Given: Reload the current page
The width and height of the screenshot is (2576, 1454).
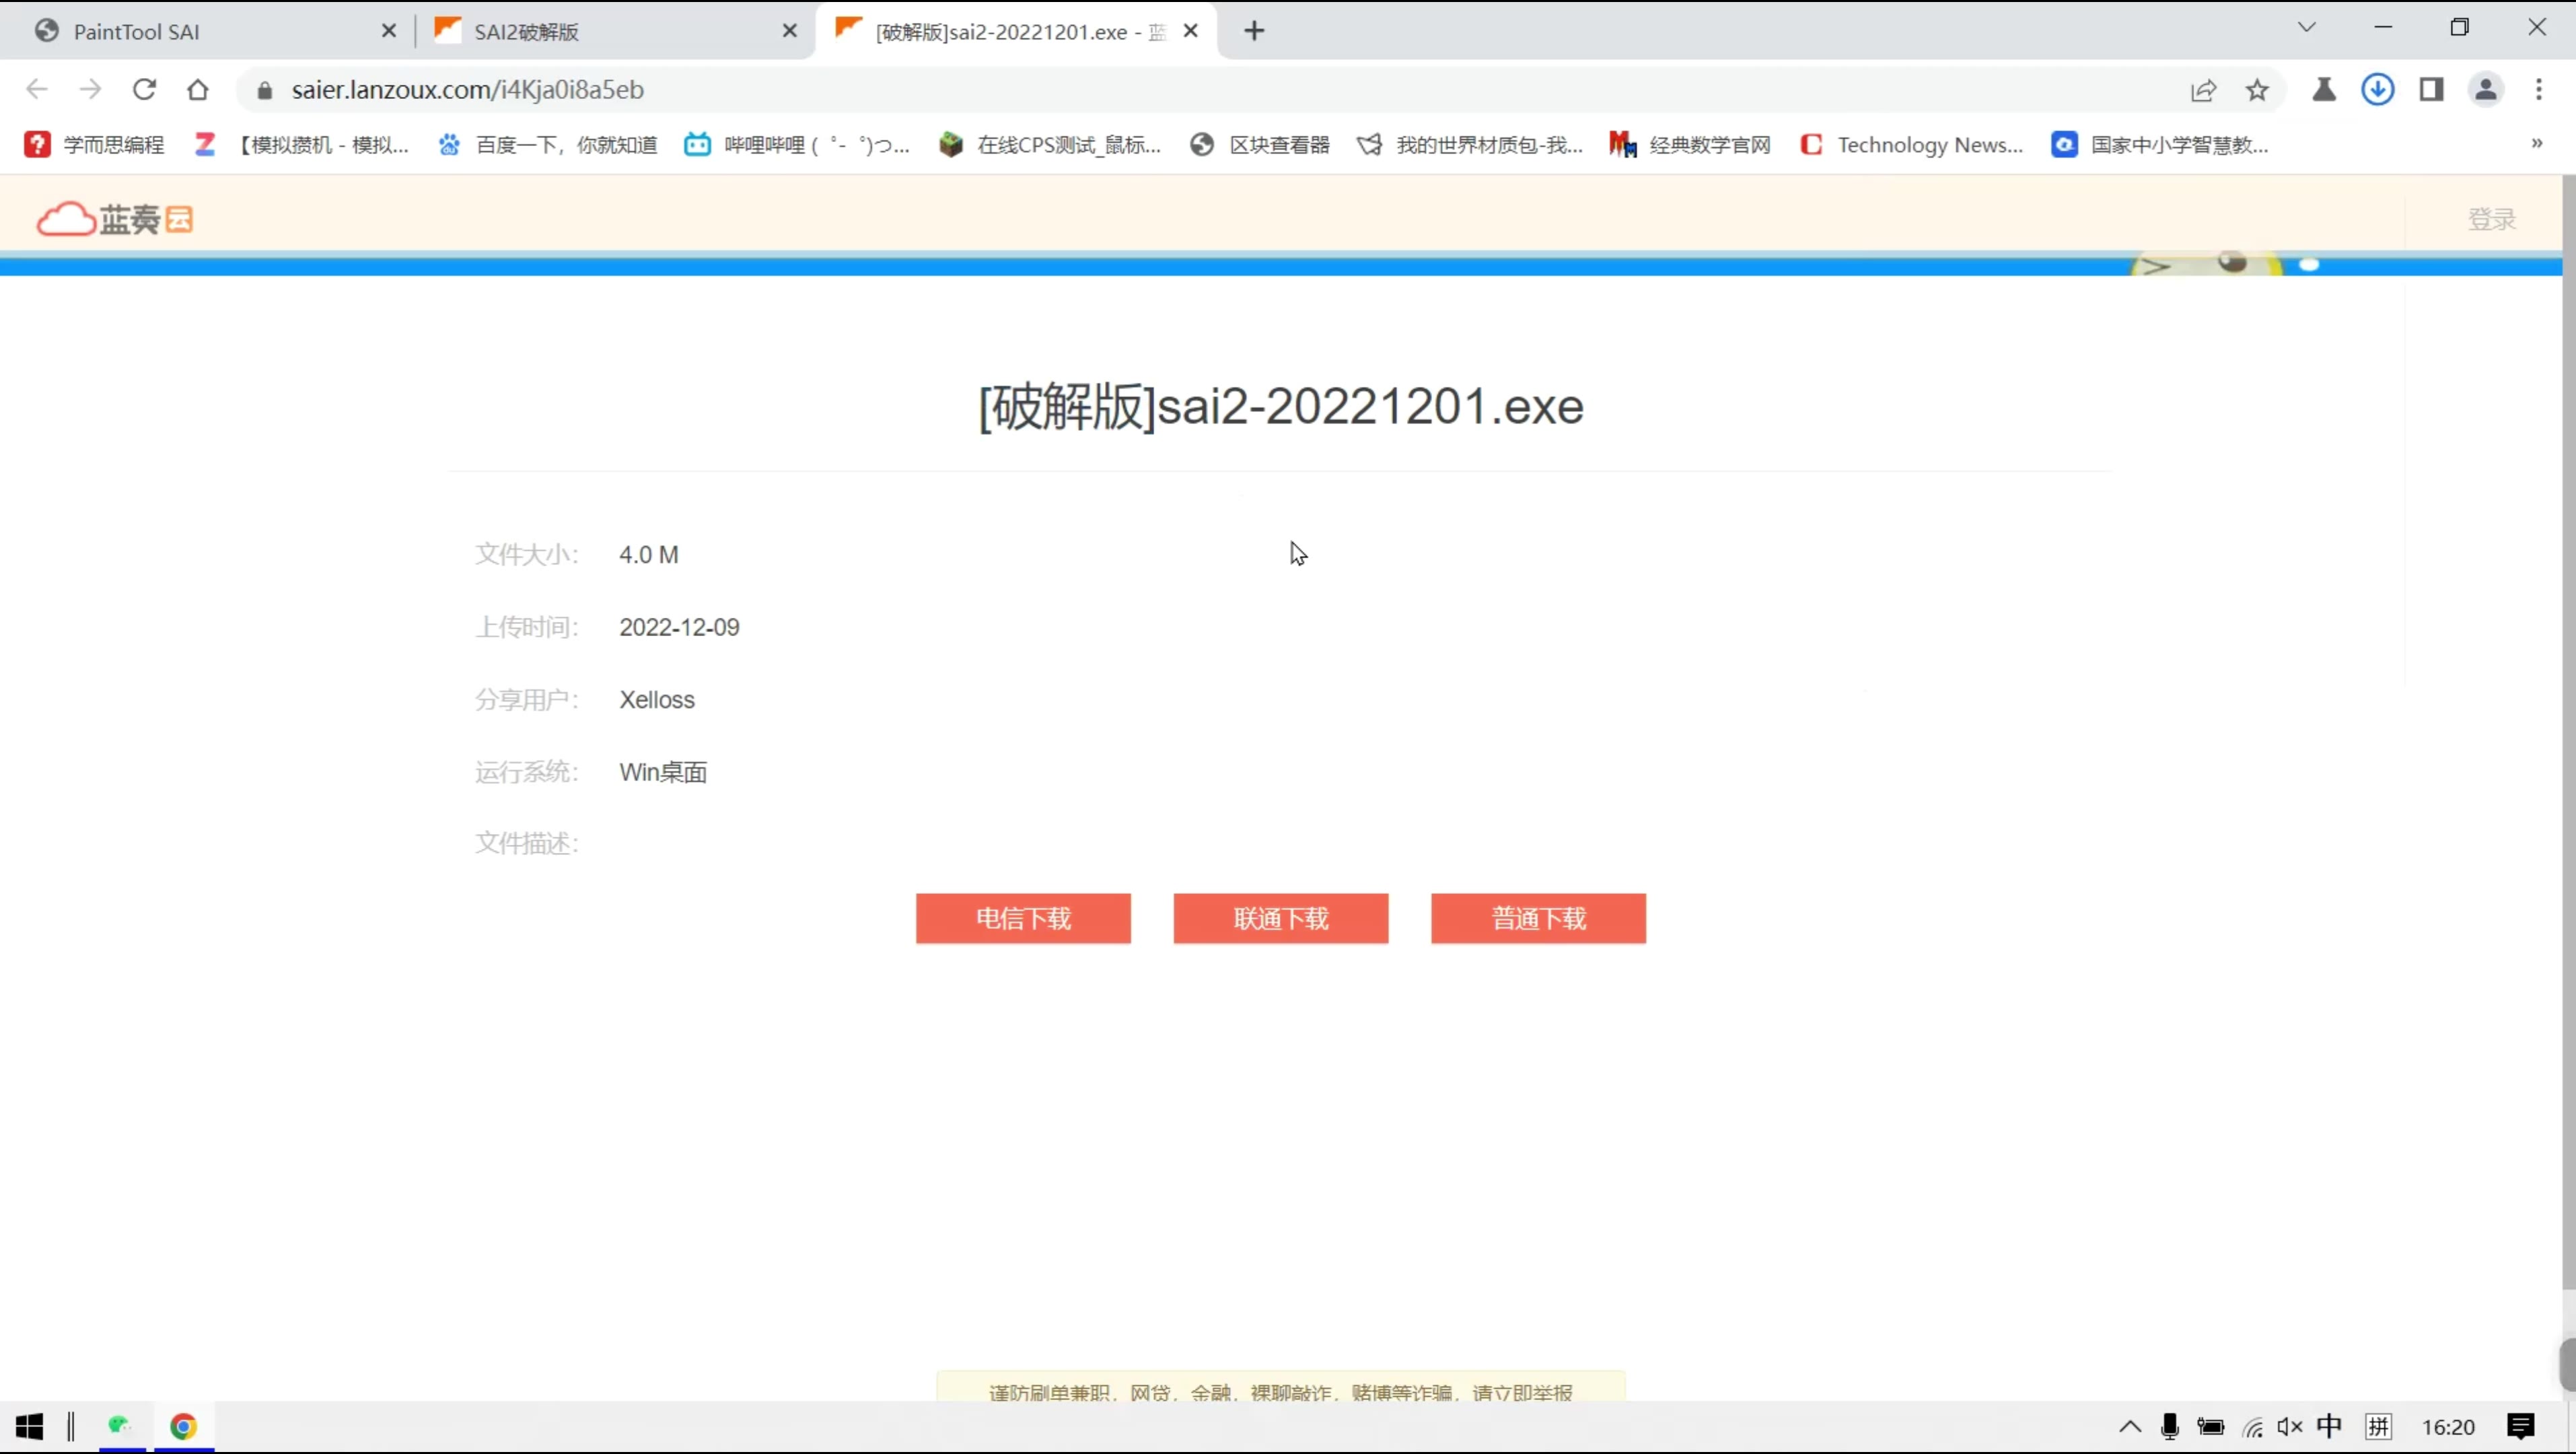Looking at the screenshot, I should [x=144, y=90].
